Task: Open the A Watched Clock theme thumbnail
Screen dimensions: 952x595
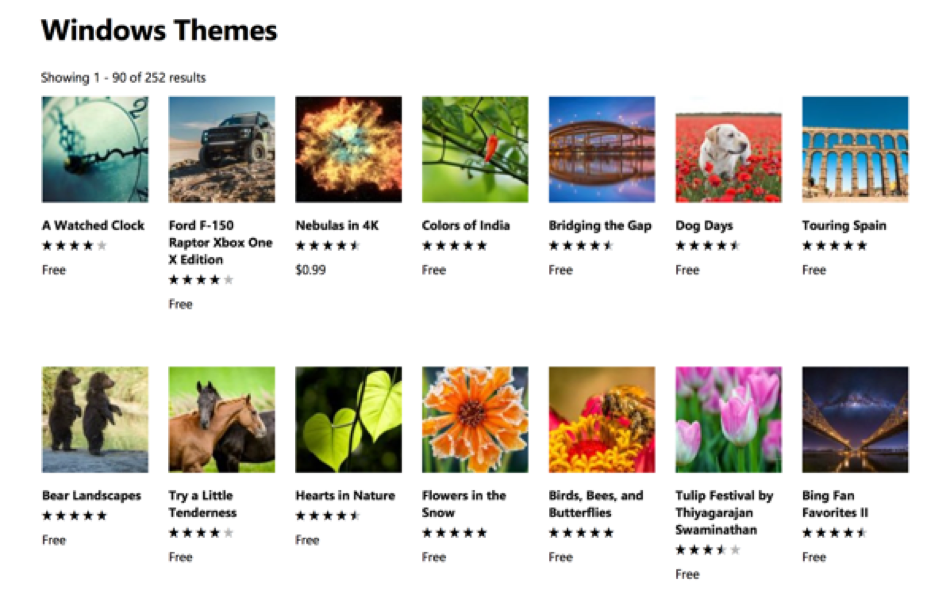Action: pos(95,150)
